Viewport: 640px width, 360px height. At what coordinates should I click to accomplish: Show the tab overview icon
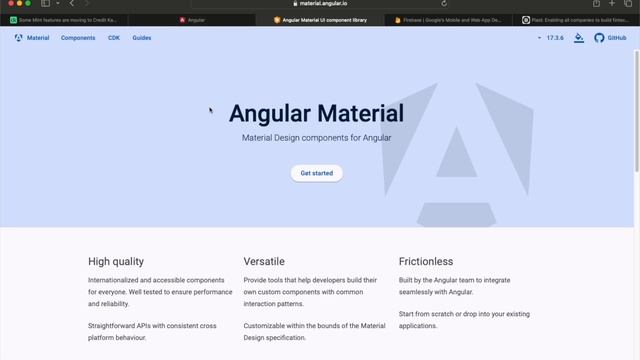[628, 3]
